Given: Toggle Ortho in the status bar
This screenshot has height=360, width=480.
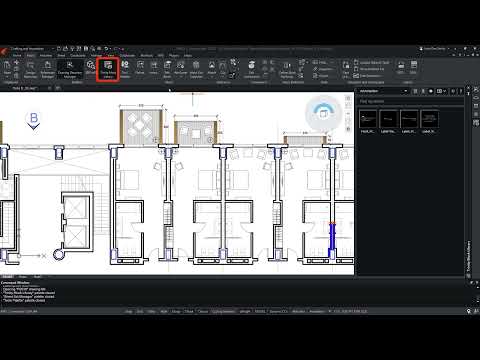Looking at the screenshot, I should pos(151,311).
